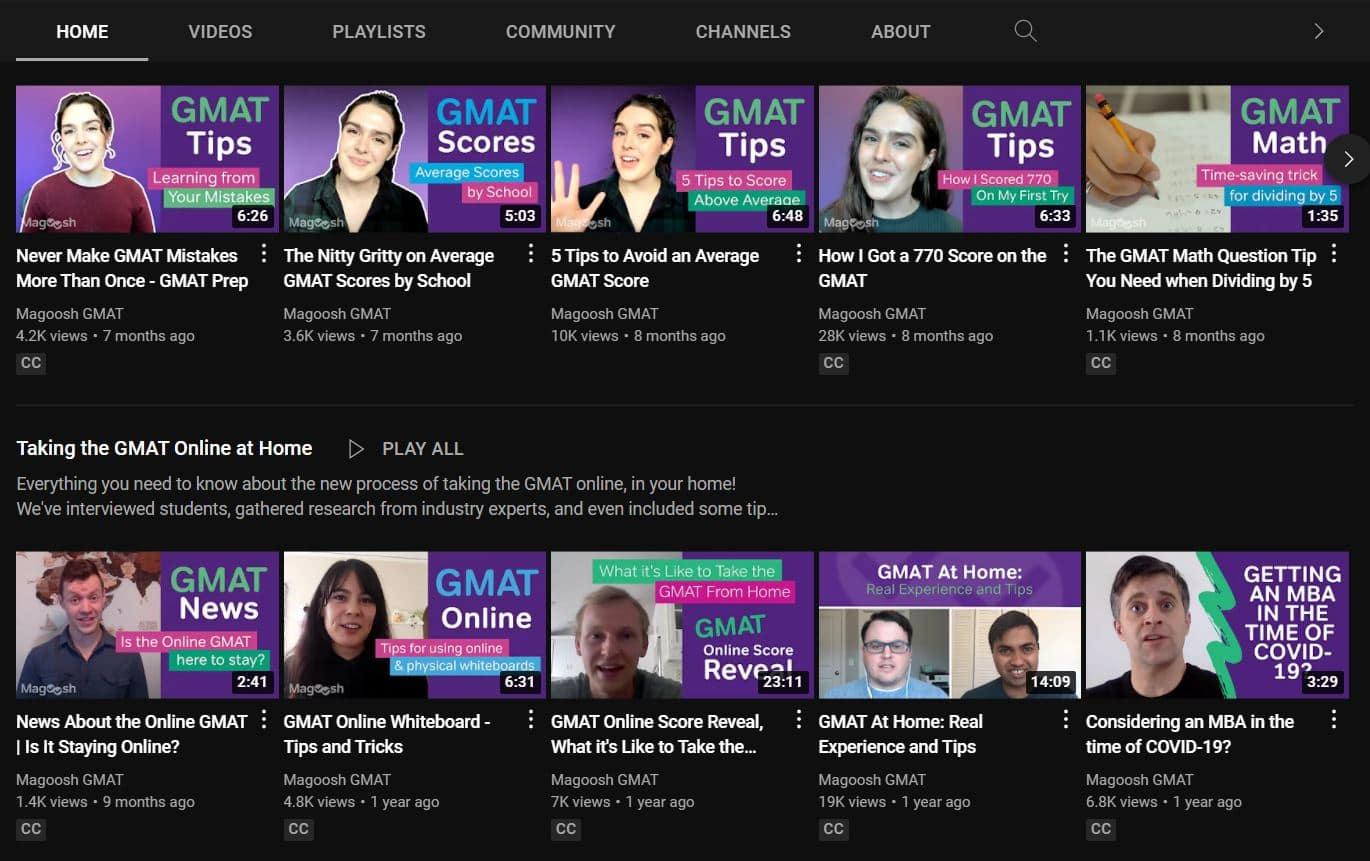The height and width of the screenshot is (861, 1370).
Task: Open the ABOUT tab
Action: click(900, 31)
